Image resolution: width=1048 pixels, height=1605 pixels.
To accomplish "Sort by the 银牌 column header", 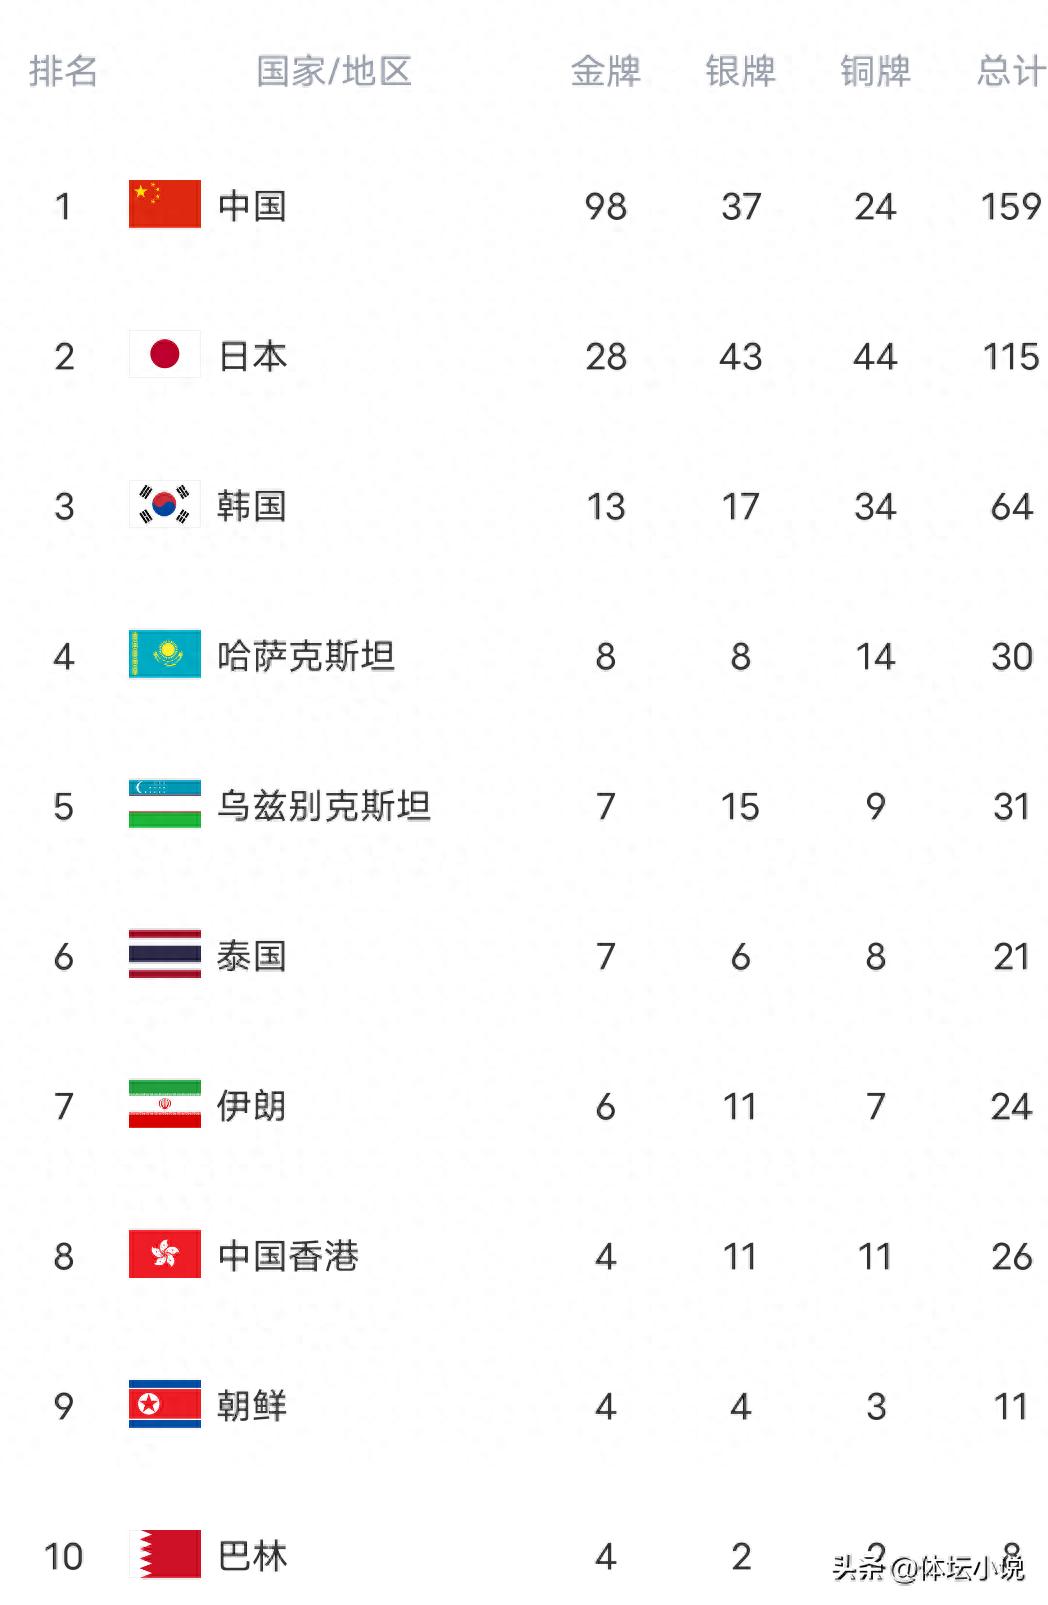I will [x=740, y=71].
